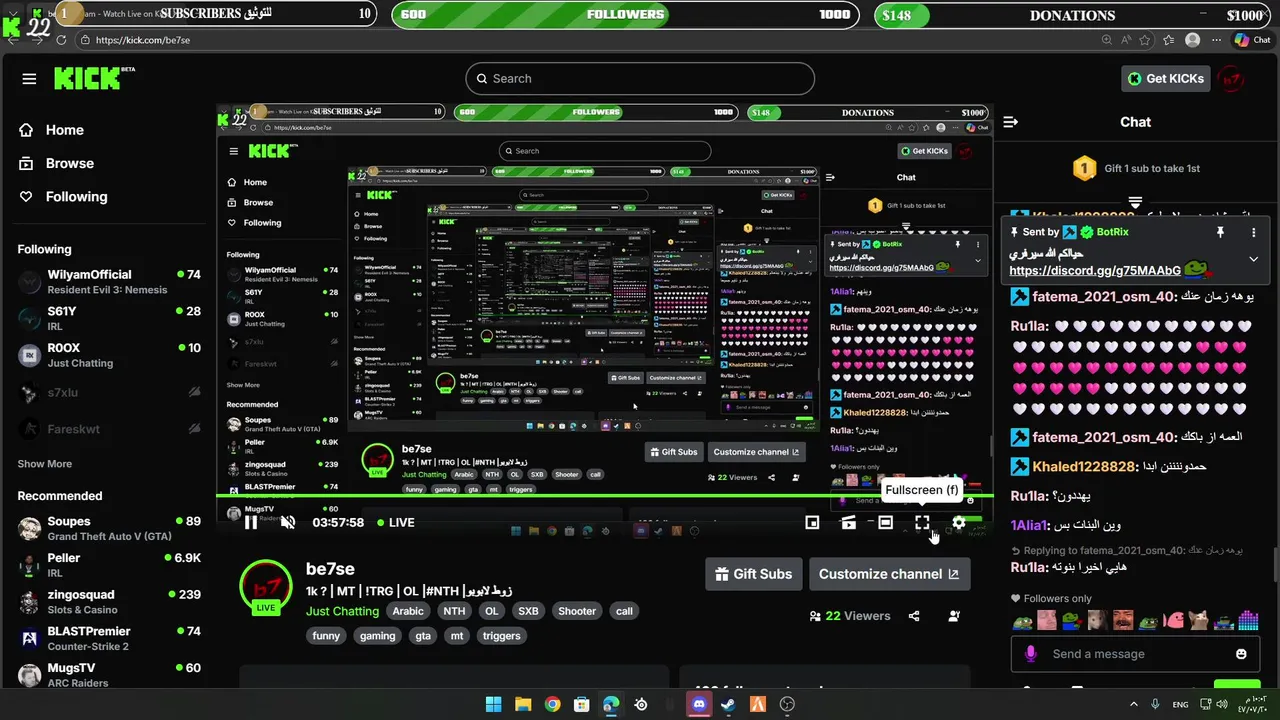Click Get KICKs button

tap(1165, 78)
